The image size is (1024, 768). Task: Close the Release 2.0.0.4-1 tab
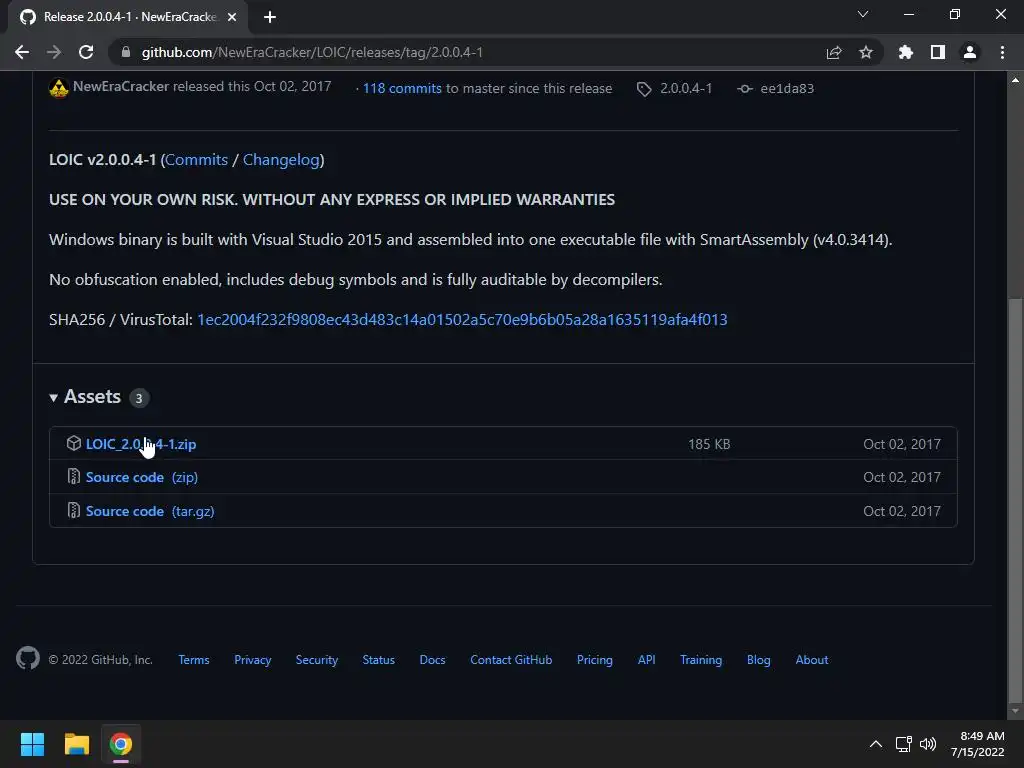pyautogui.click(x=232, y=17)
